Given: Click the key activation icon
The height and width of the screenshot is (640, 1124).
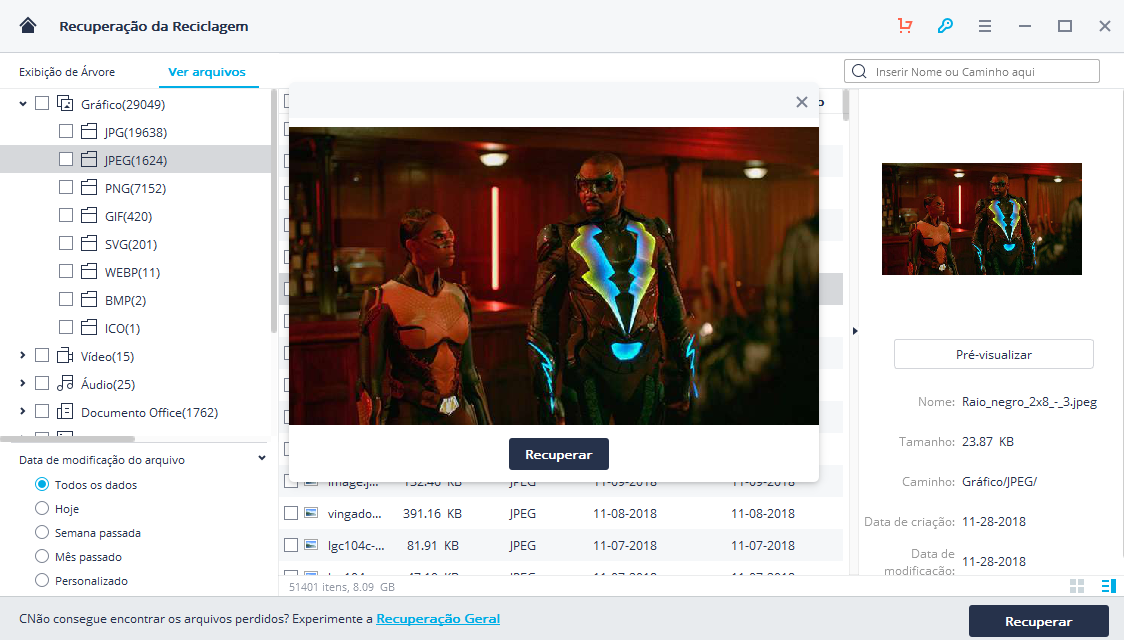Looking at the screenshot, I should pyautogui.click(x=945, y=26).
